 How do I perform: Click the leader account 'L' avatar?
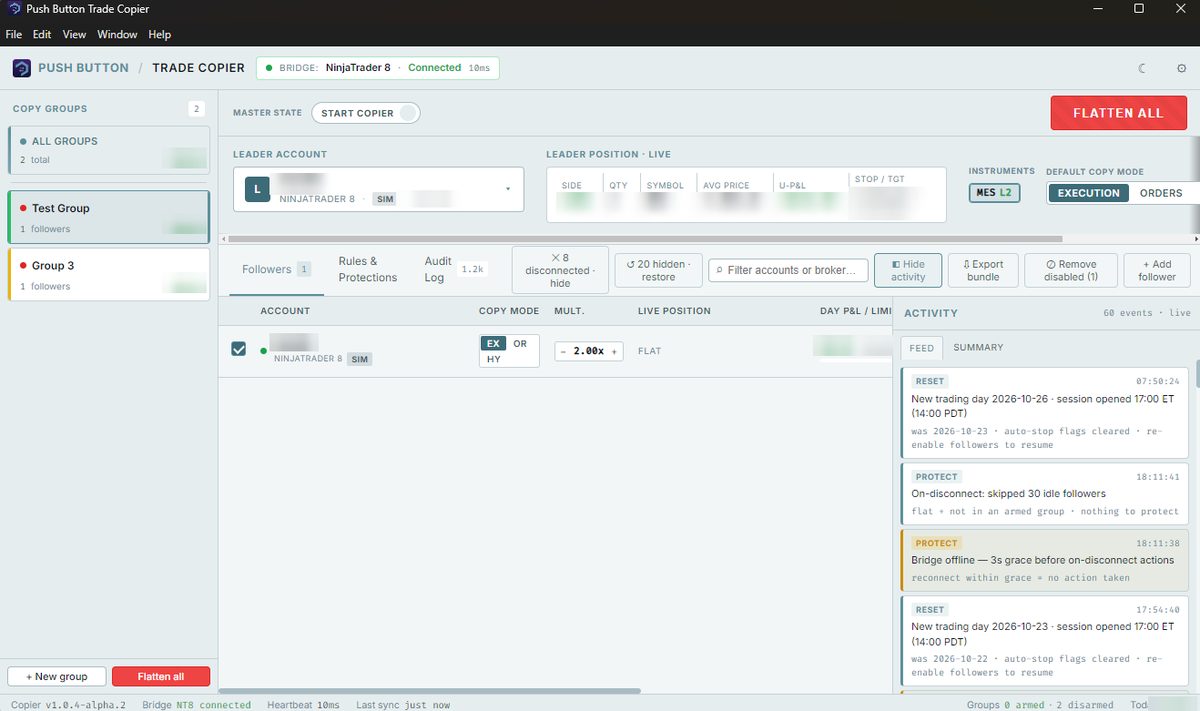tap(257, 190)
